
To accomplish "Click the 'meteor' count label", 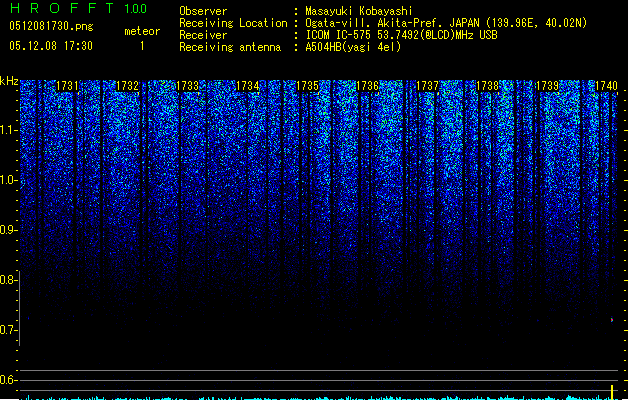I will [142, 31].
